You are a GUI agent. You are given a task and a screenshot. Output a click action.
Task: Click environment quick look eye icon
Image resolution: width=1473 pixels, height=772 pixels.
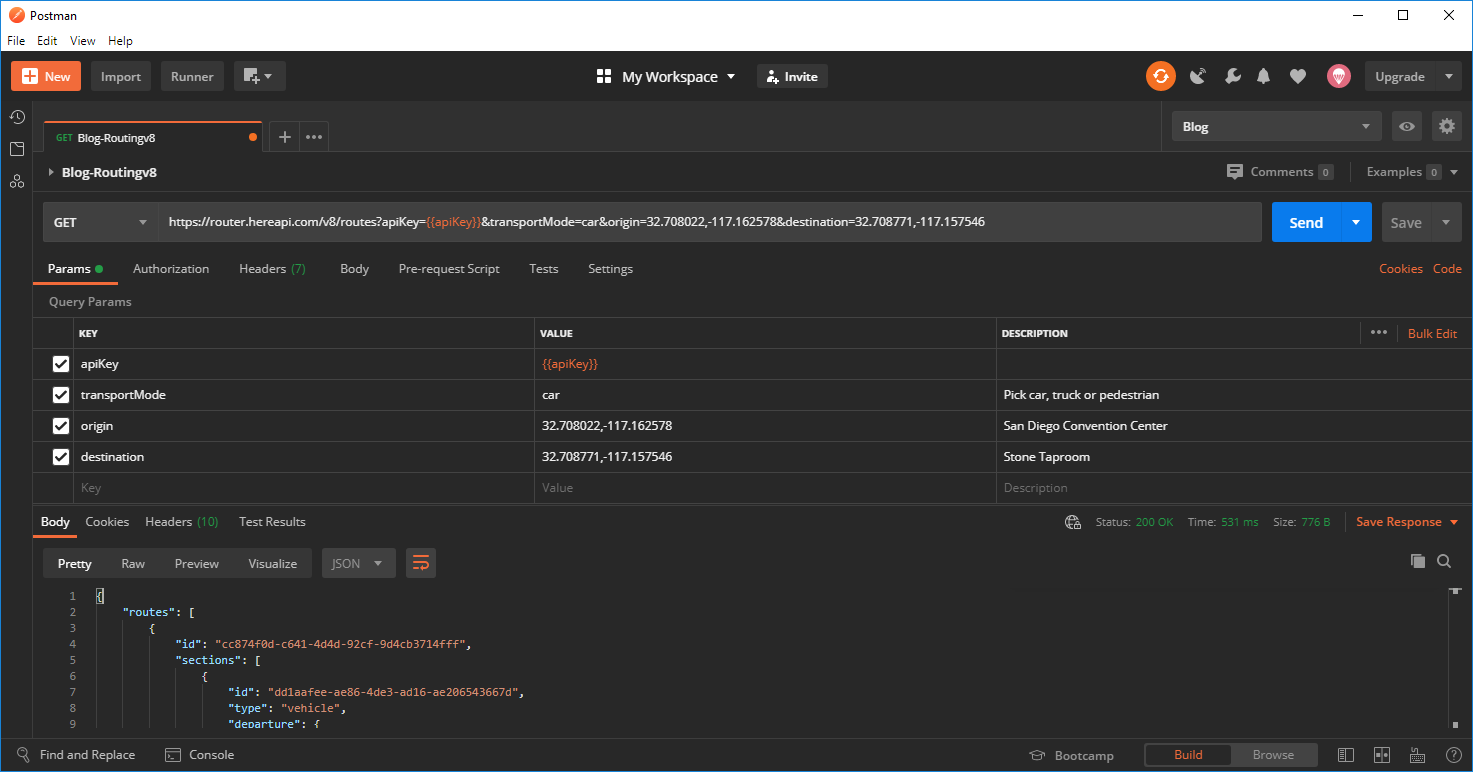1407,126
